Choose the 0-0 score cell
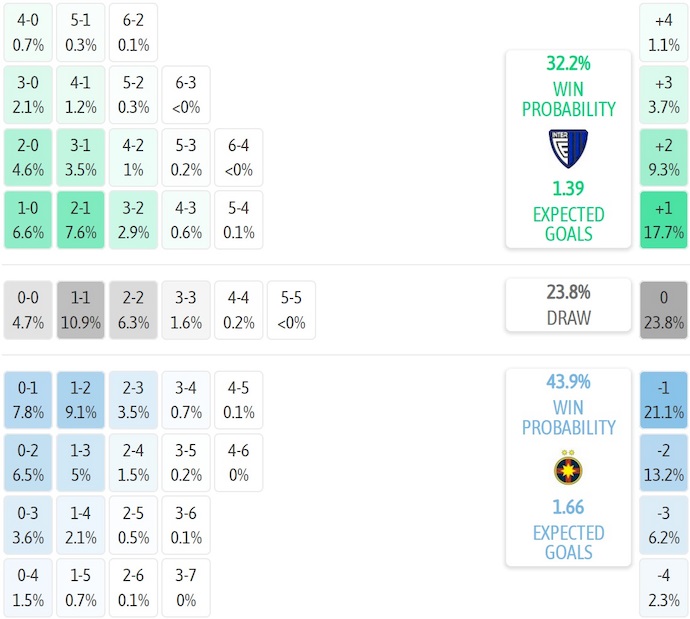This screenshot has width=690, height=619. pyautogui.click(x=29, y=310)
